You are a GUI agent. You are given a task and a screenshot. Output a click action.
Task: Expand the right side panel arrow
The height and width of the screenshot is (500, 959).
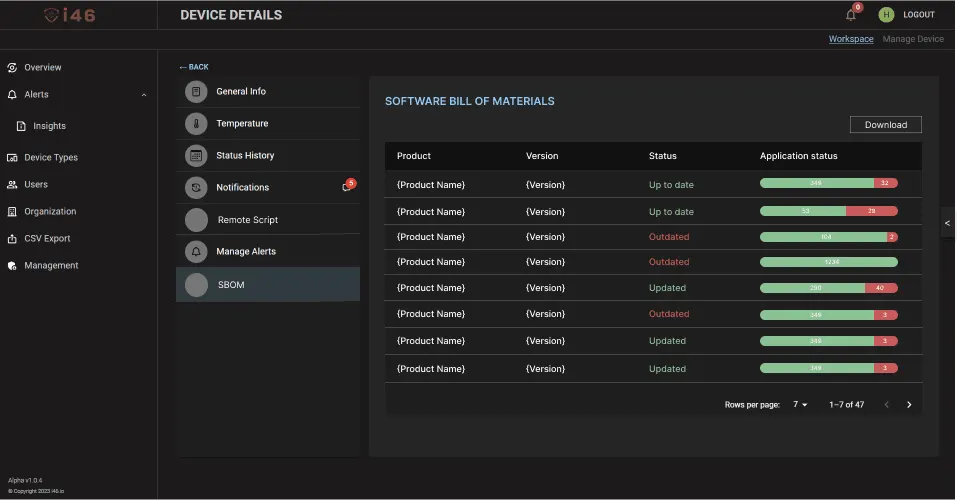tap(948, 223)
